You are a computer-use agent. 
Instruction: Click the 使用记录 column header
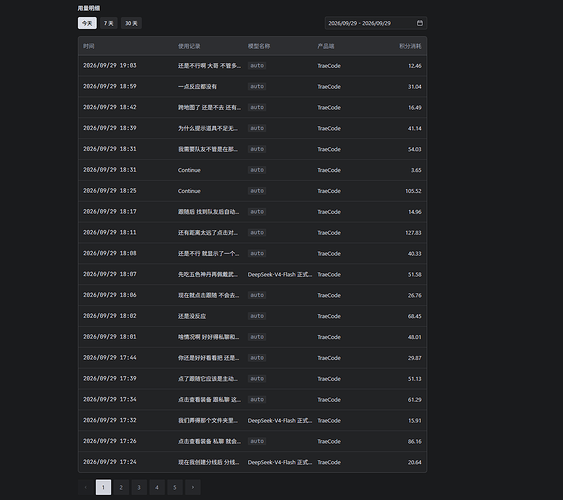[x=189, y=46]
